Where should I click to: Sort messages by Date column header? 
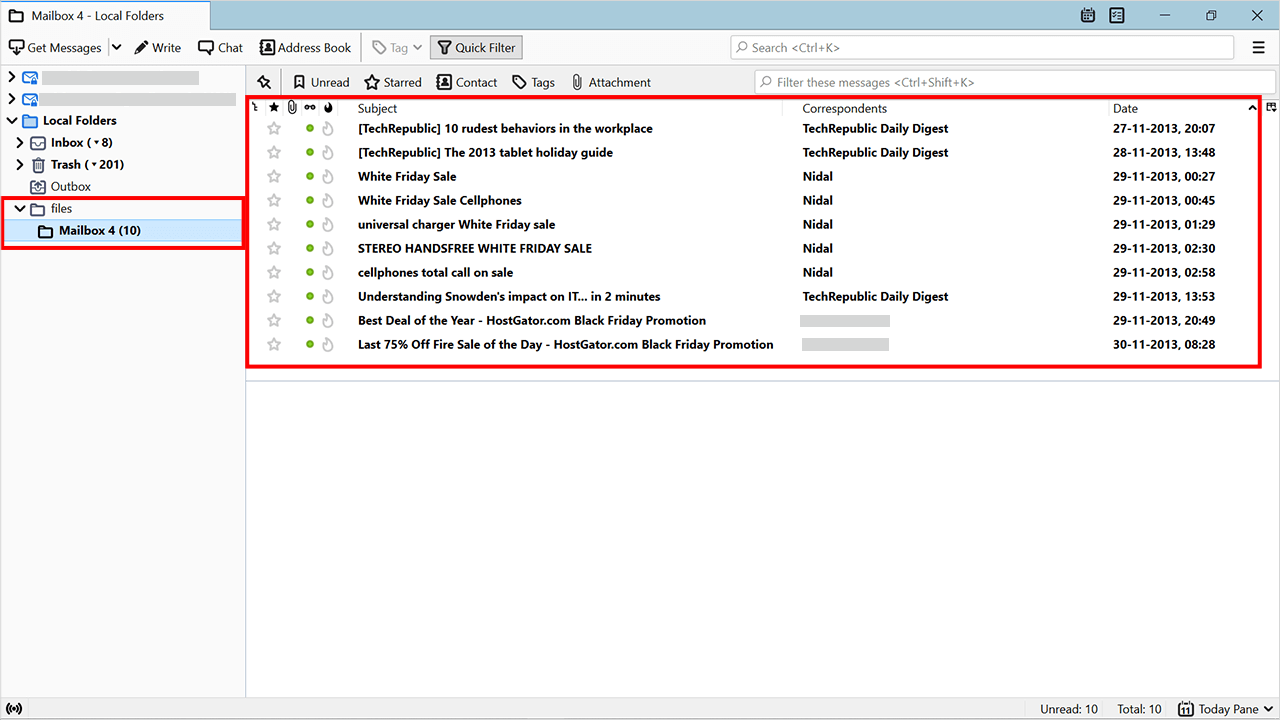pyautogui.click(x=1125, y=108)
